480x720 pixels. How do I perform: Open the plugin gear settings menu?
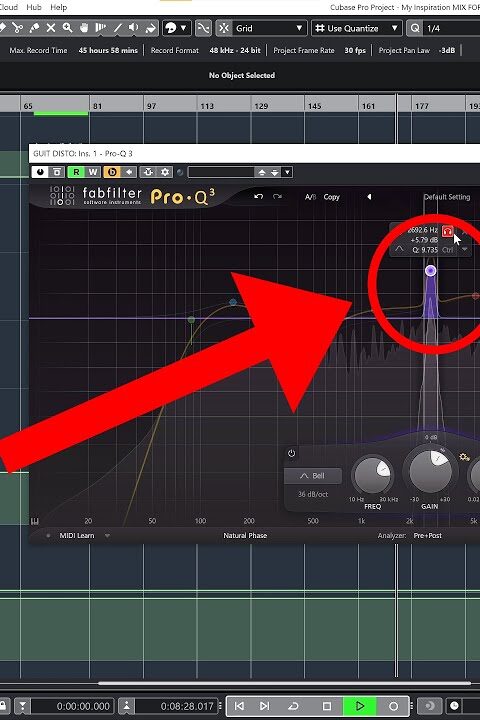tap(165, 172)
